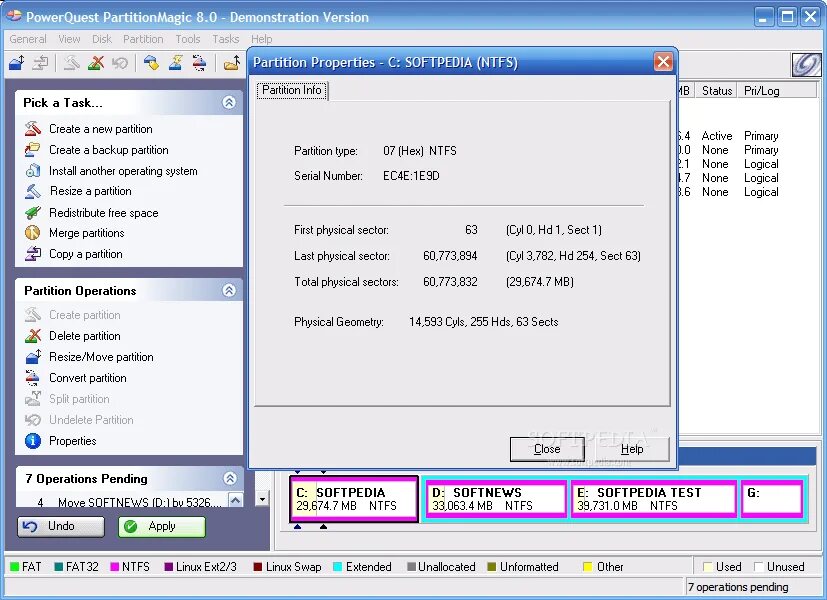Select the C: SOFTPEDIA partition in disk map
The height and width of the screenshot is (600, 827).
click(x=354, y=499)
